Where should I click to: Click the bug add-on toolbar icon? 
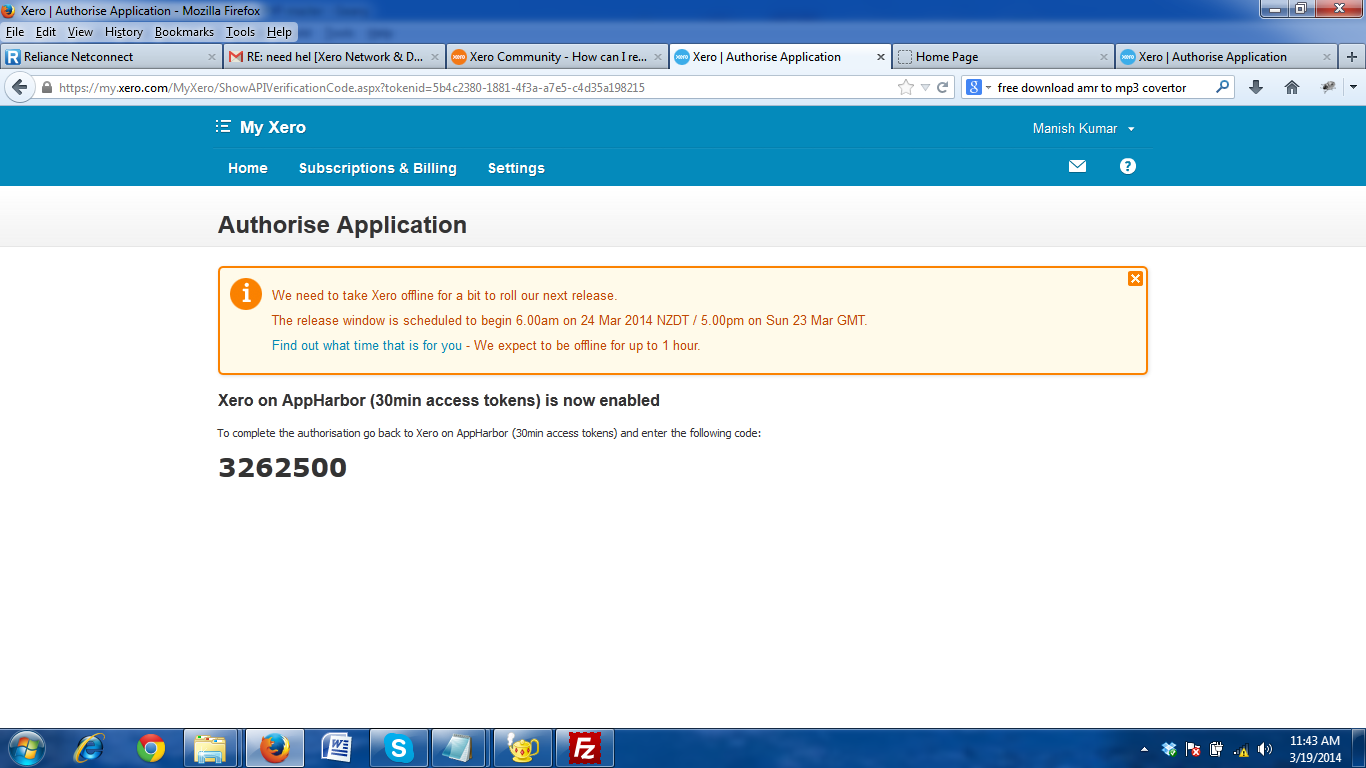(x=1328, y=87)
